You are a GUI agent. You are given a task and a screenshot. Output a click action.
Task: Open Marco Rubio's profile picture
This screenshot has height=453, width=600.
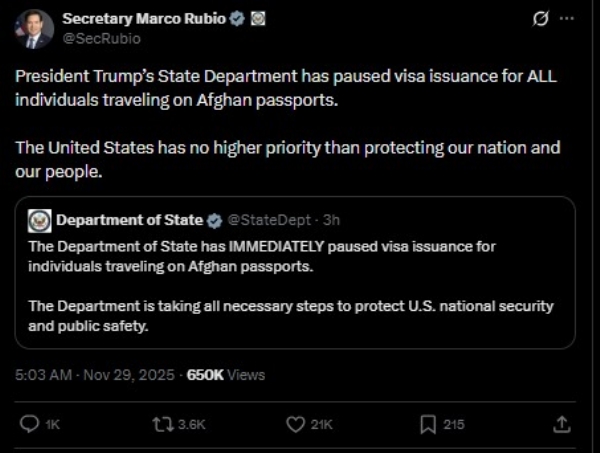(34, 29)
